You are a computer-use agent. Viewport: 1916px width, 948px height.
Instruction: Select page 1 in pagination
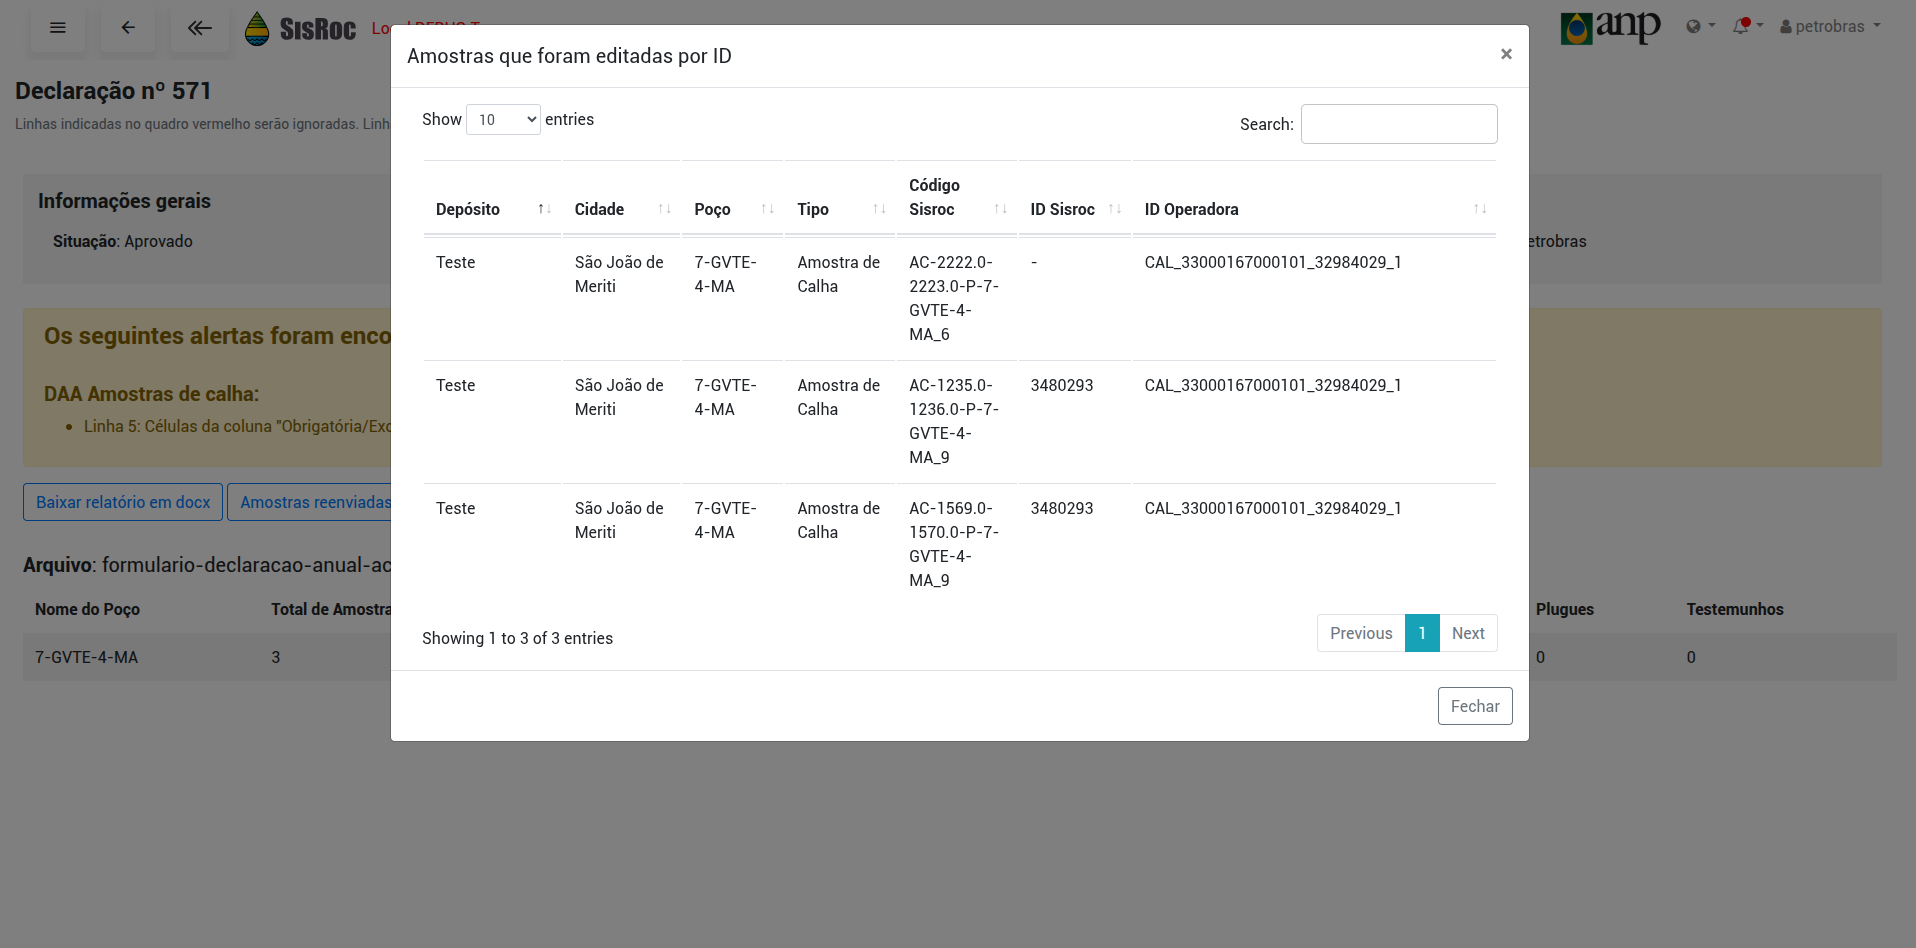click(1421, 633)
